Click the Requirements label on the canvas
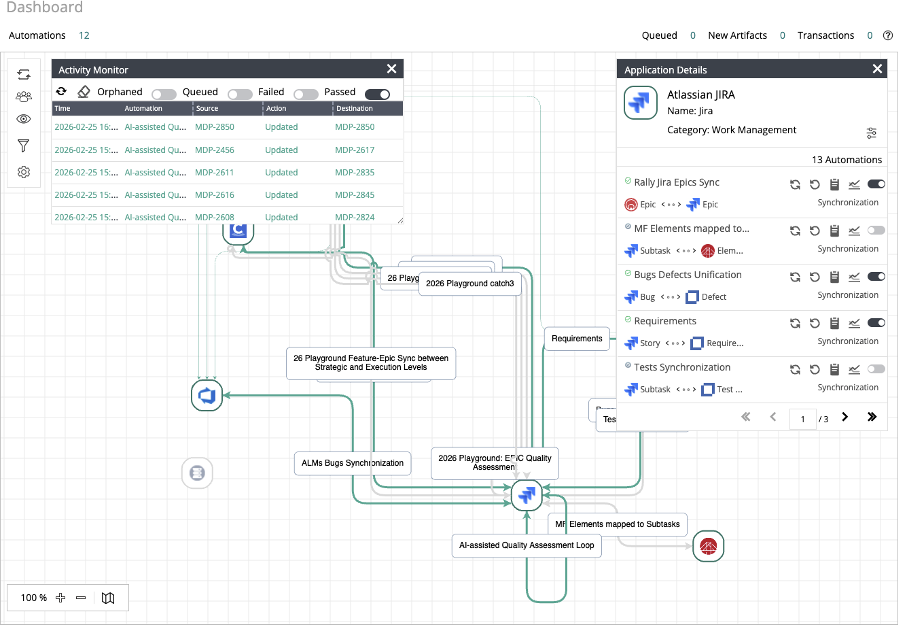This screenshot has height=632, width=908. (577, 339)
